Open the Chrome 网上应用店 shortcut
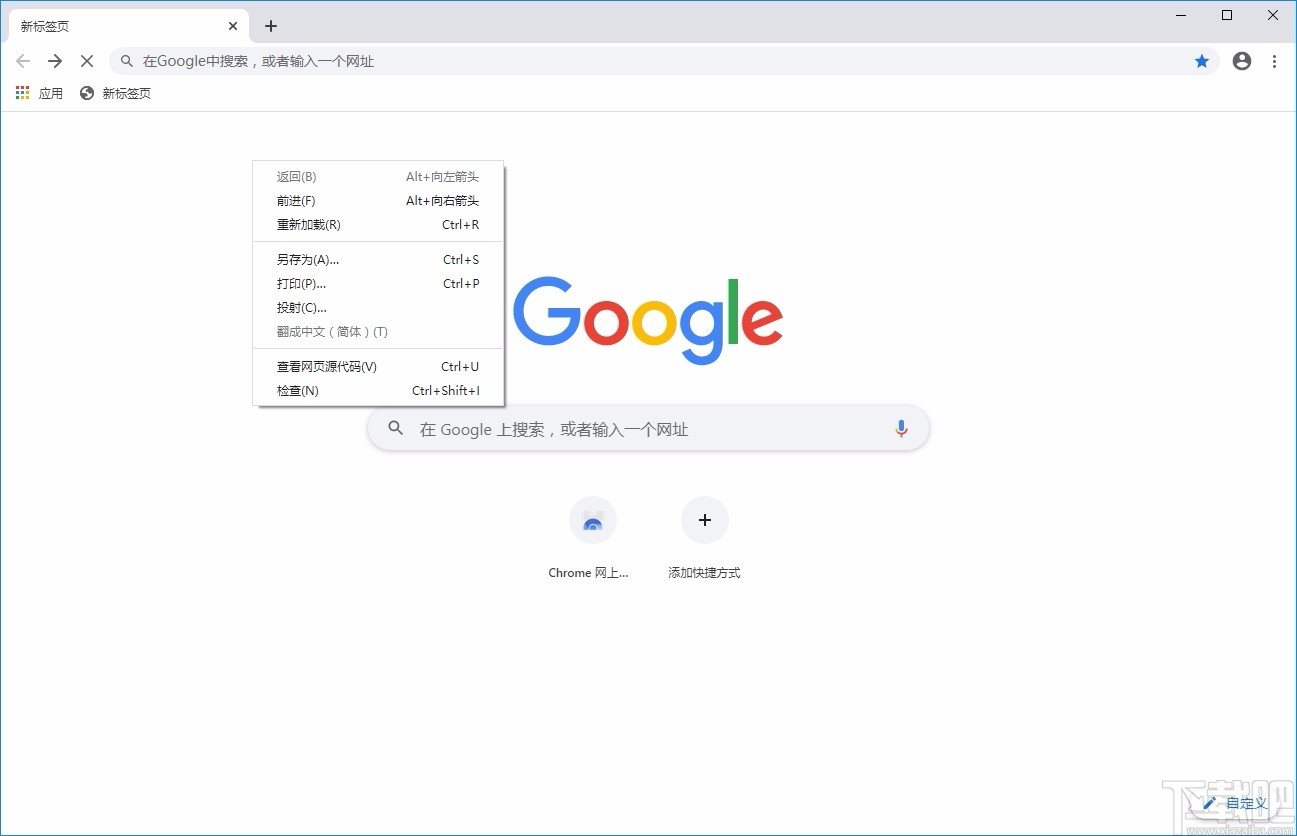 click(593, 520)
